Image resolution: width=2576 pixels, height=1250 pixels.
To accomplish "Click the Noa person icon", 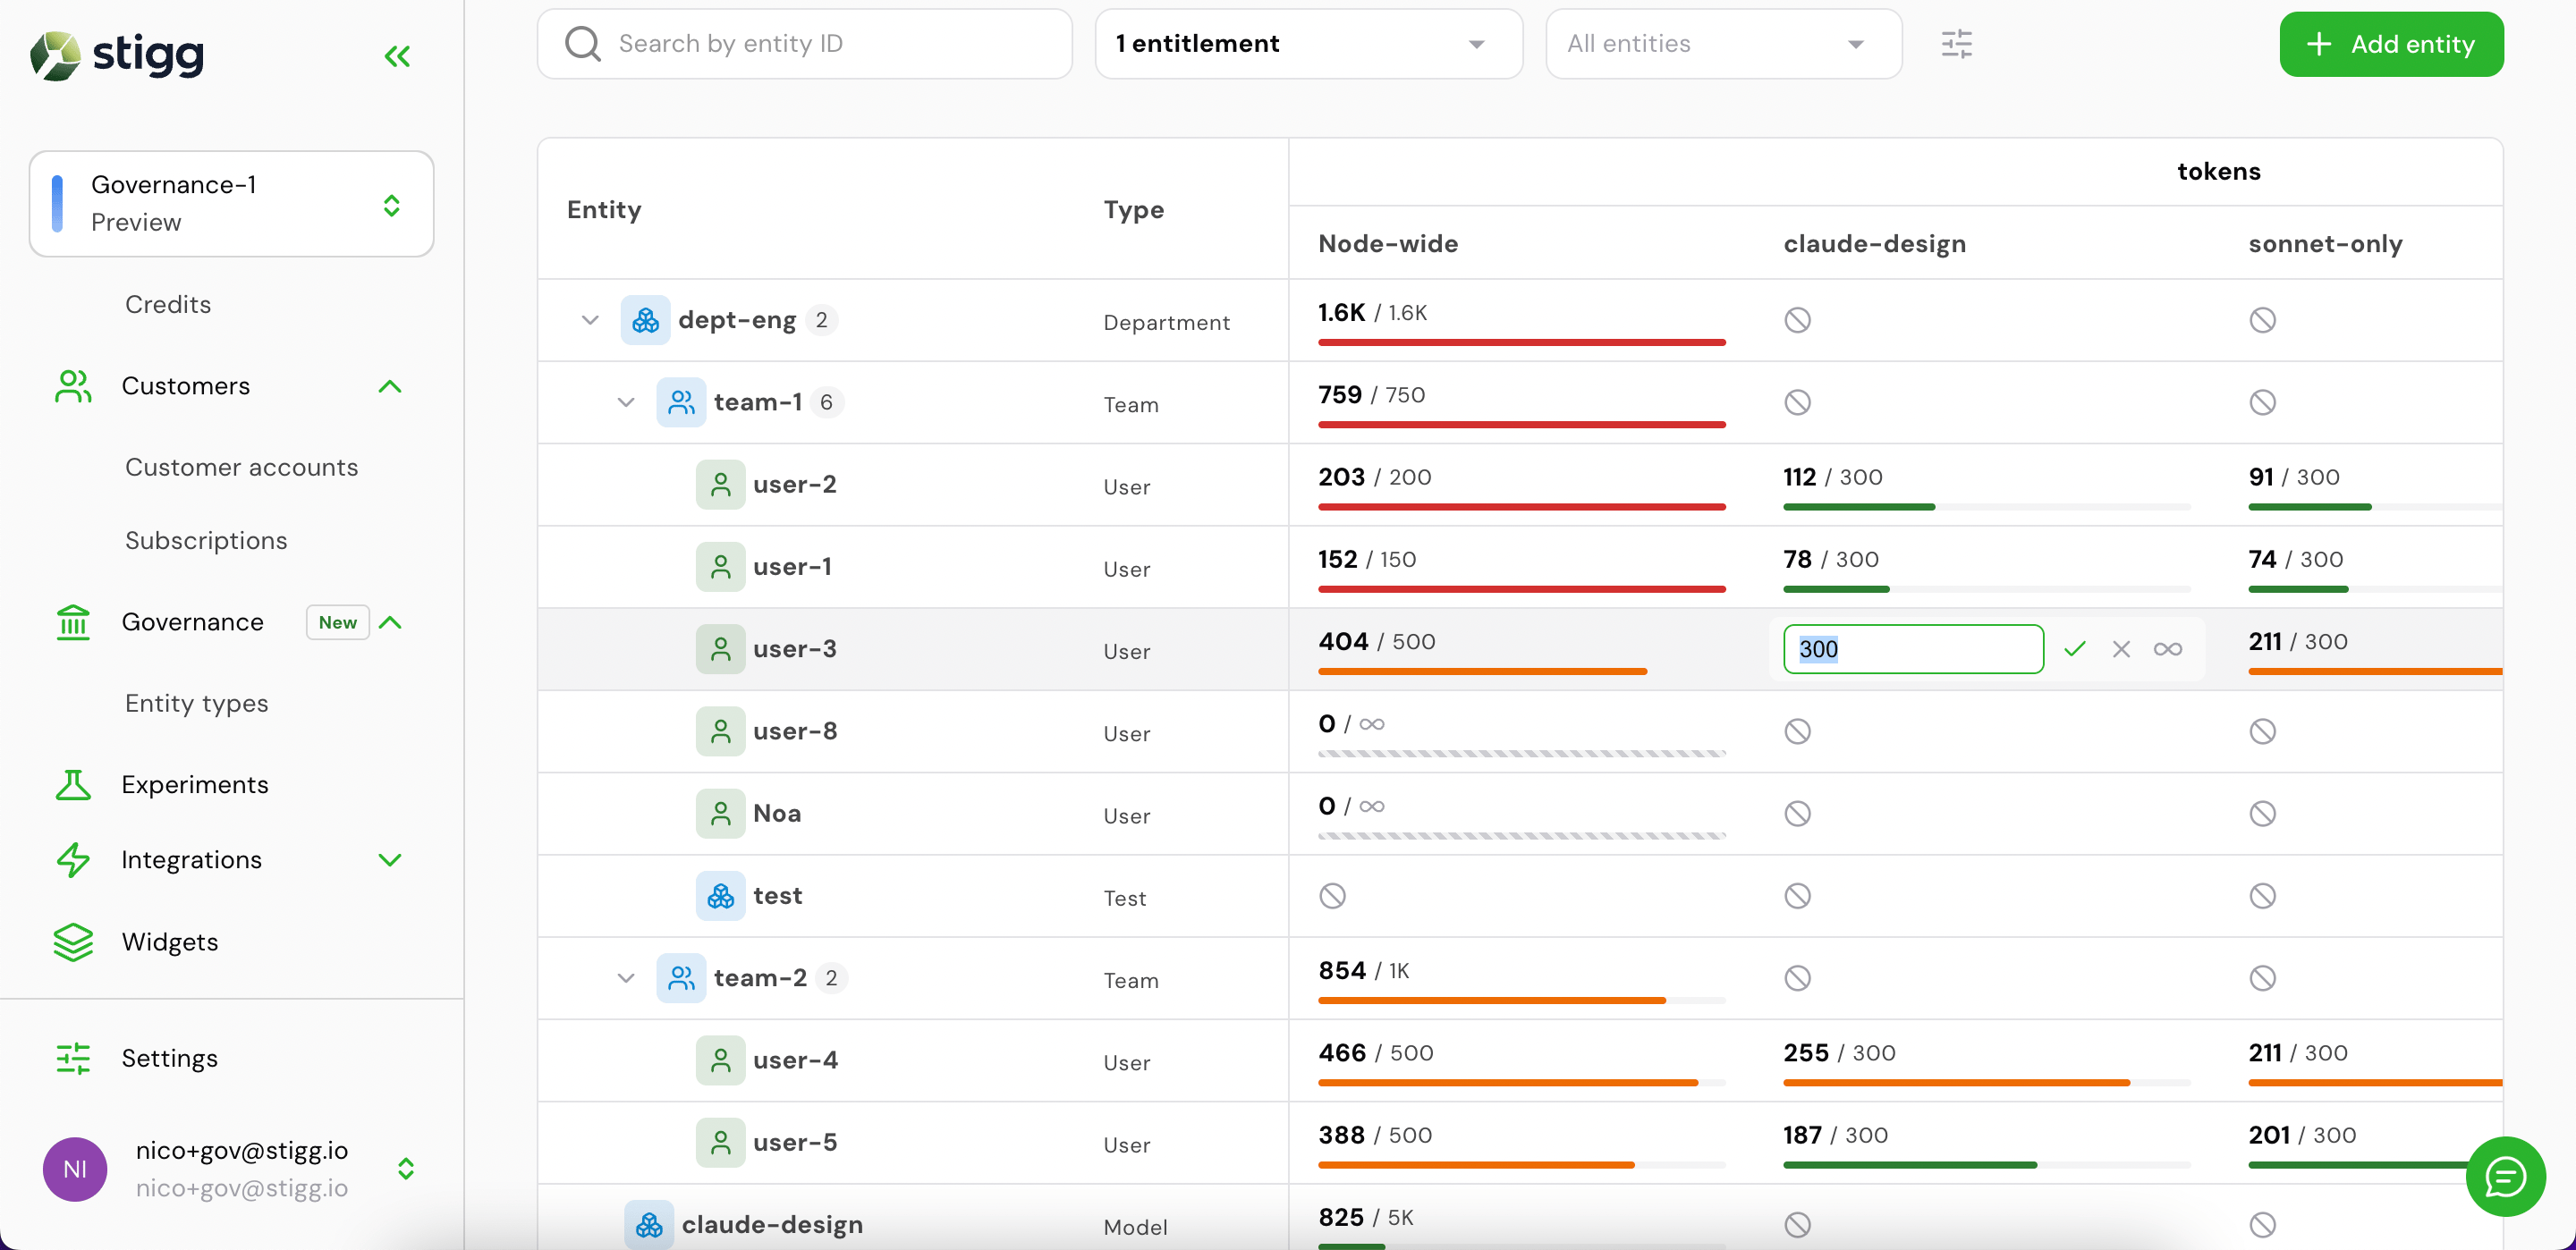I will coord(720,813).
